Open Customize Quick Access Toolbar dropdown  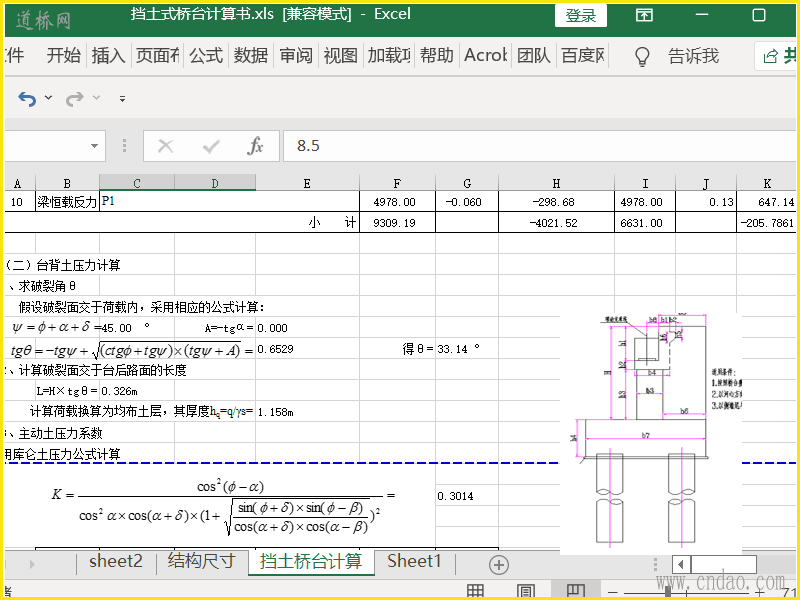(122, 98)
